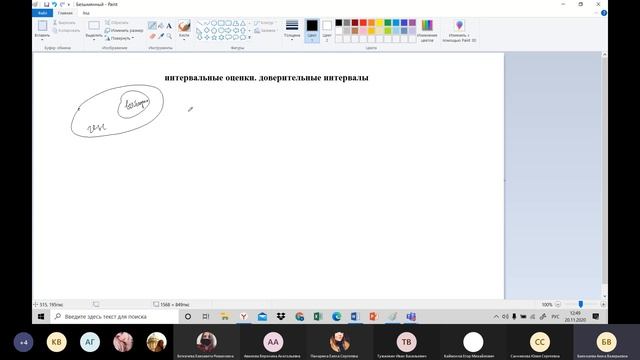Pick the red swatch in palette
The width and height of the screenshot is (640, 360).
tap(363, 23)
